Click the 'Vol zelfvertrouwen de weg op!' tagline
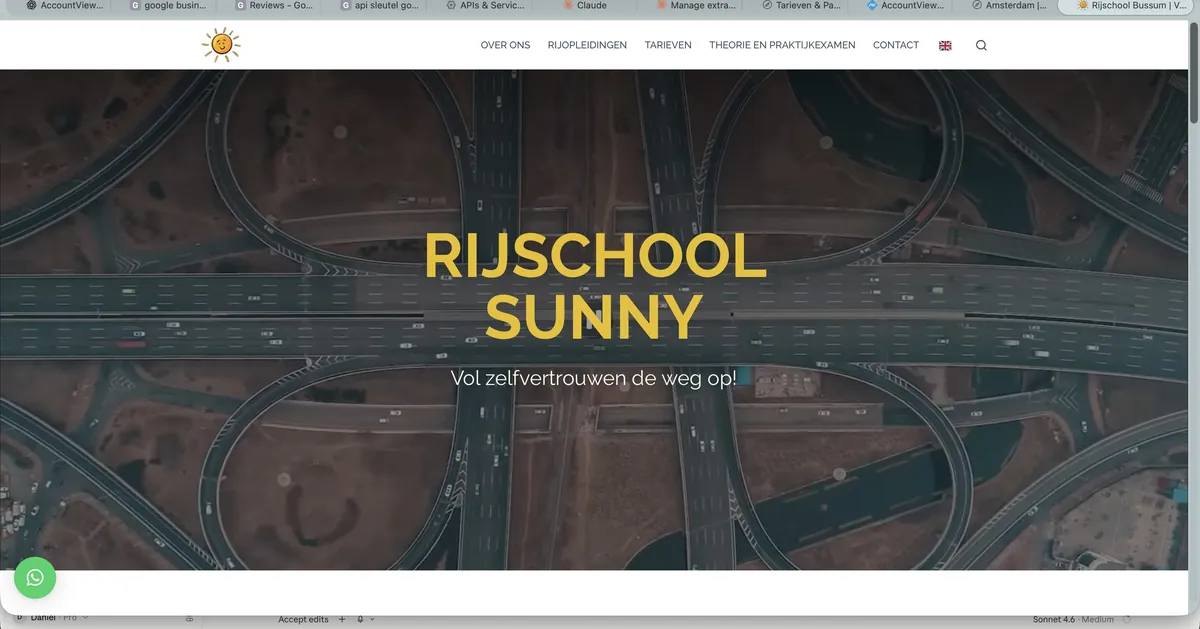The width and height of the screenshot is (1200, 629). (593, 378)
